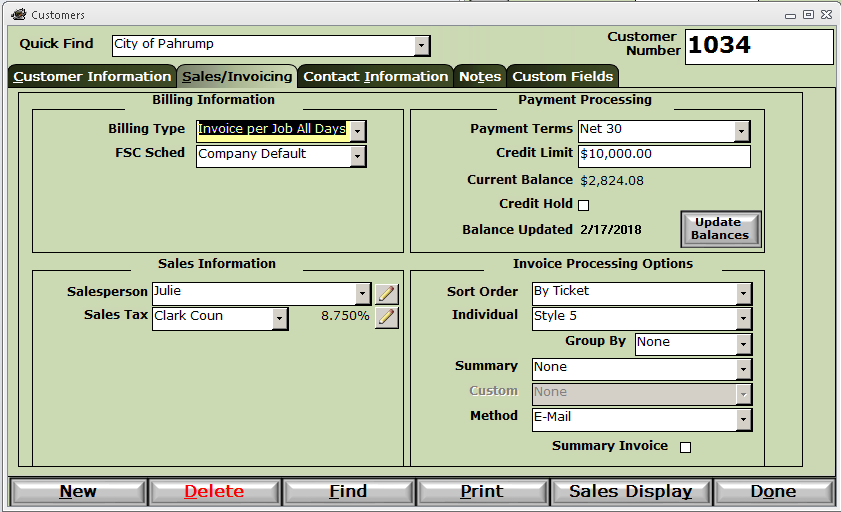The height and width of the screenshot is (512, 841).
Task: Expand the Billing Type dropdown
Action: (358, 131)
